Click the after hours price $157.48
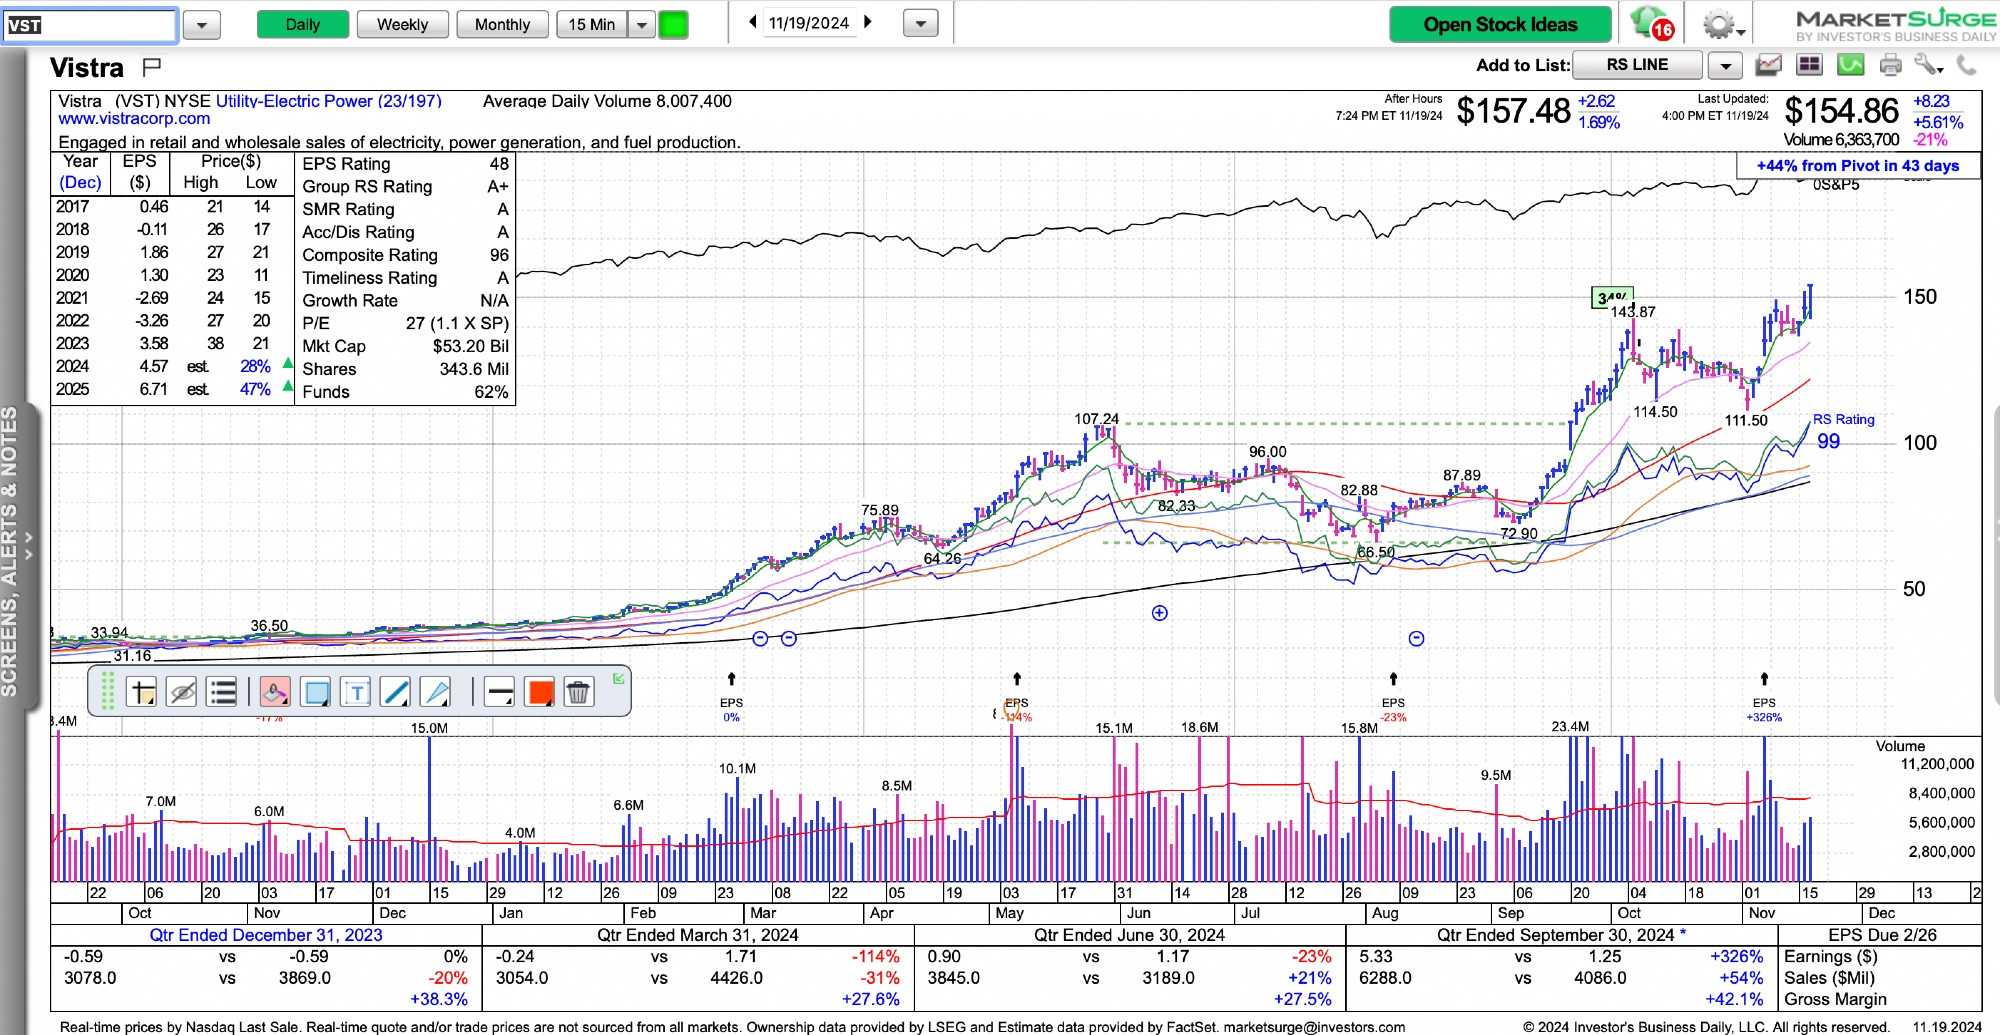Image resolution: width=2000 pixels, height=1035 pixels. tap(1513, 111)
